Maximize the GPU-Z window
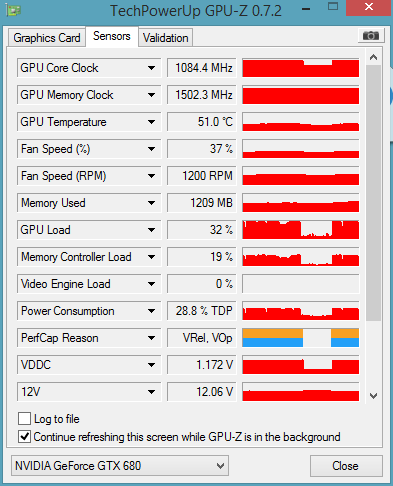The width and height of the screenshot is (393, 486). 333,7
